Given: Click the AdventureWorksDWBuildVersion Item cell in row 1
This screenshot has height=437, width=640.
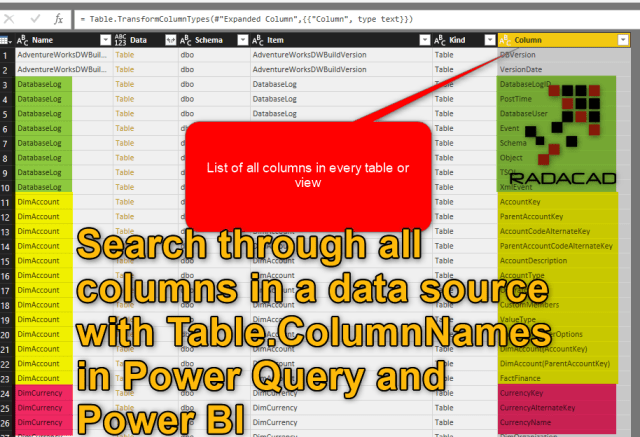Looking at the screenshot, I should [x=341, y=55].
